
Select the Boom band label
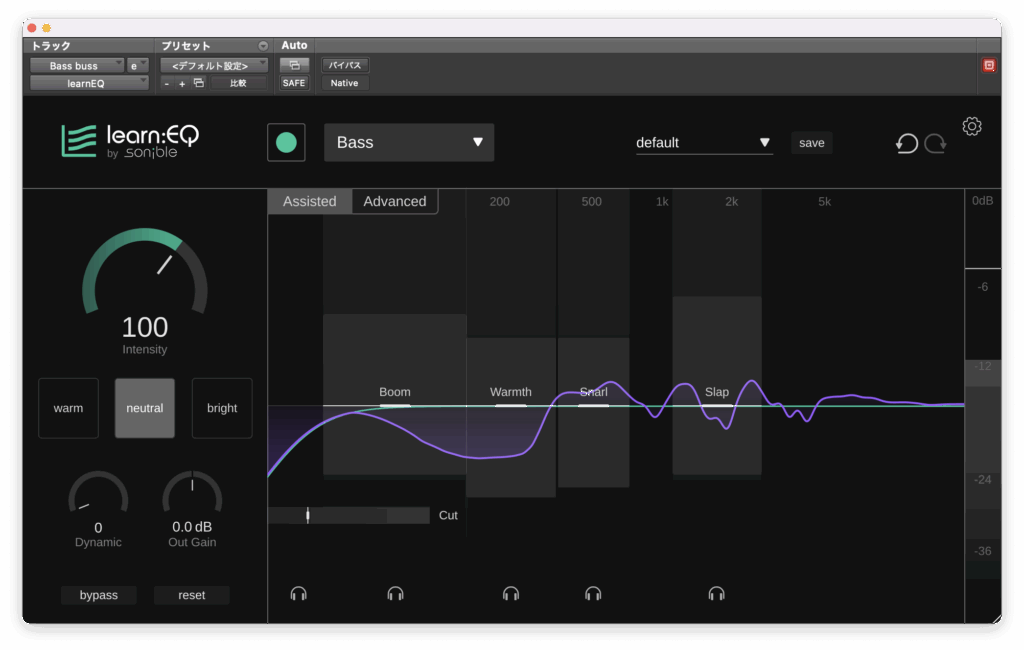click(x=395, y=392)
